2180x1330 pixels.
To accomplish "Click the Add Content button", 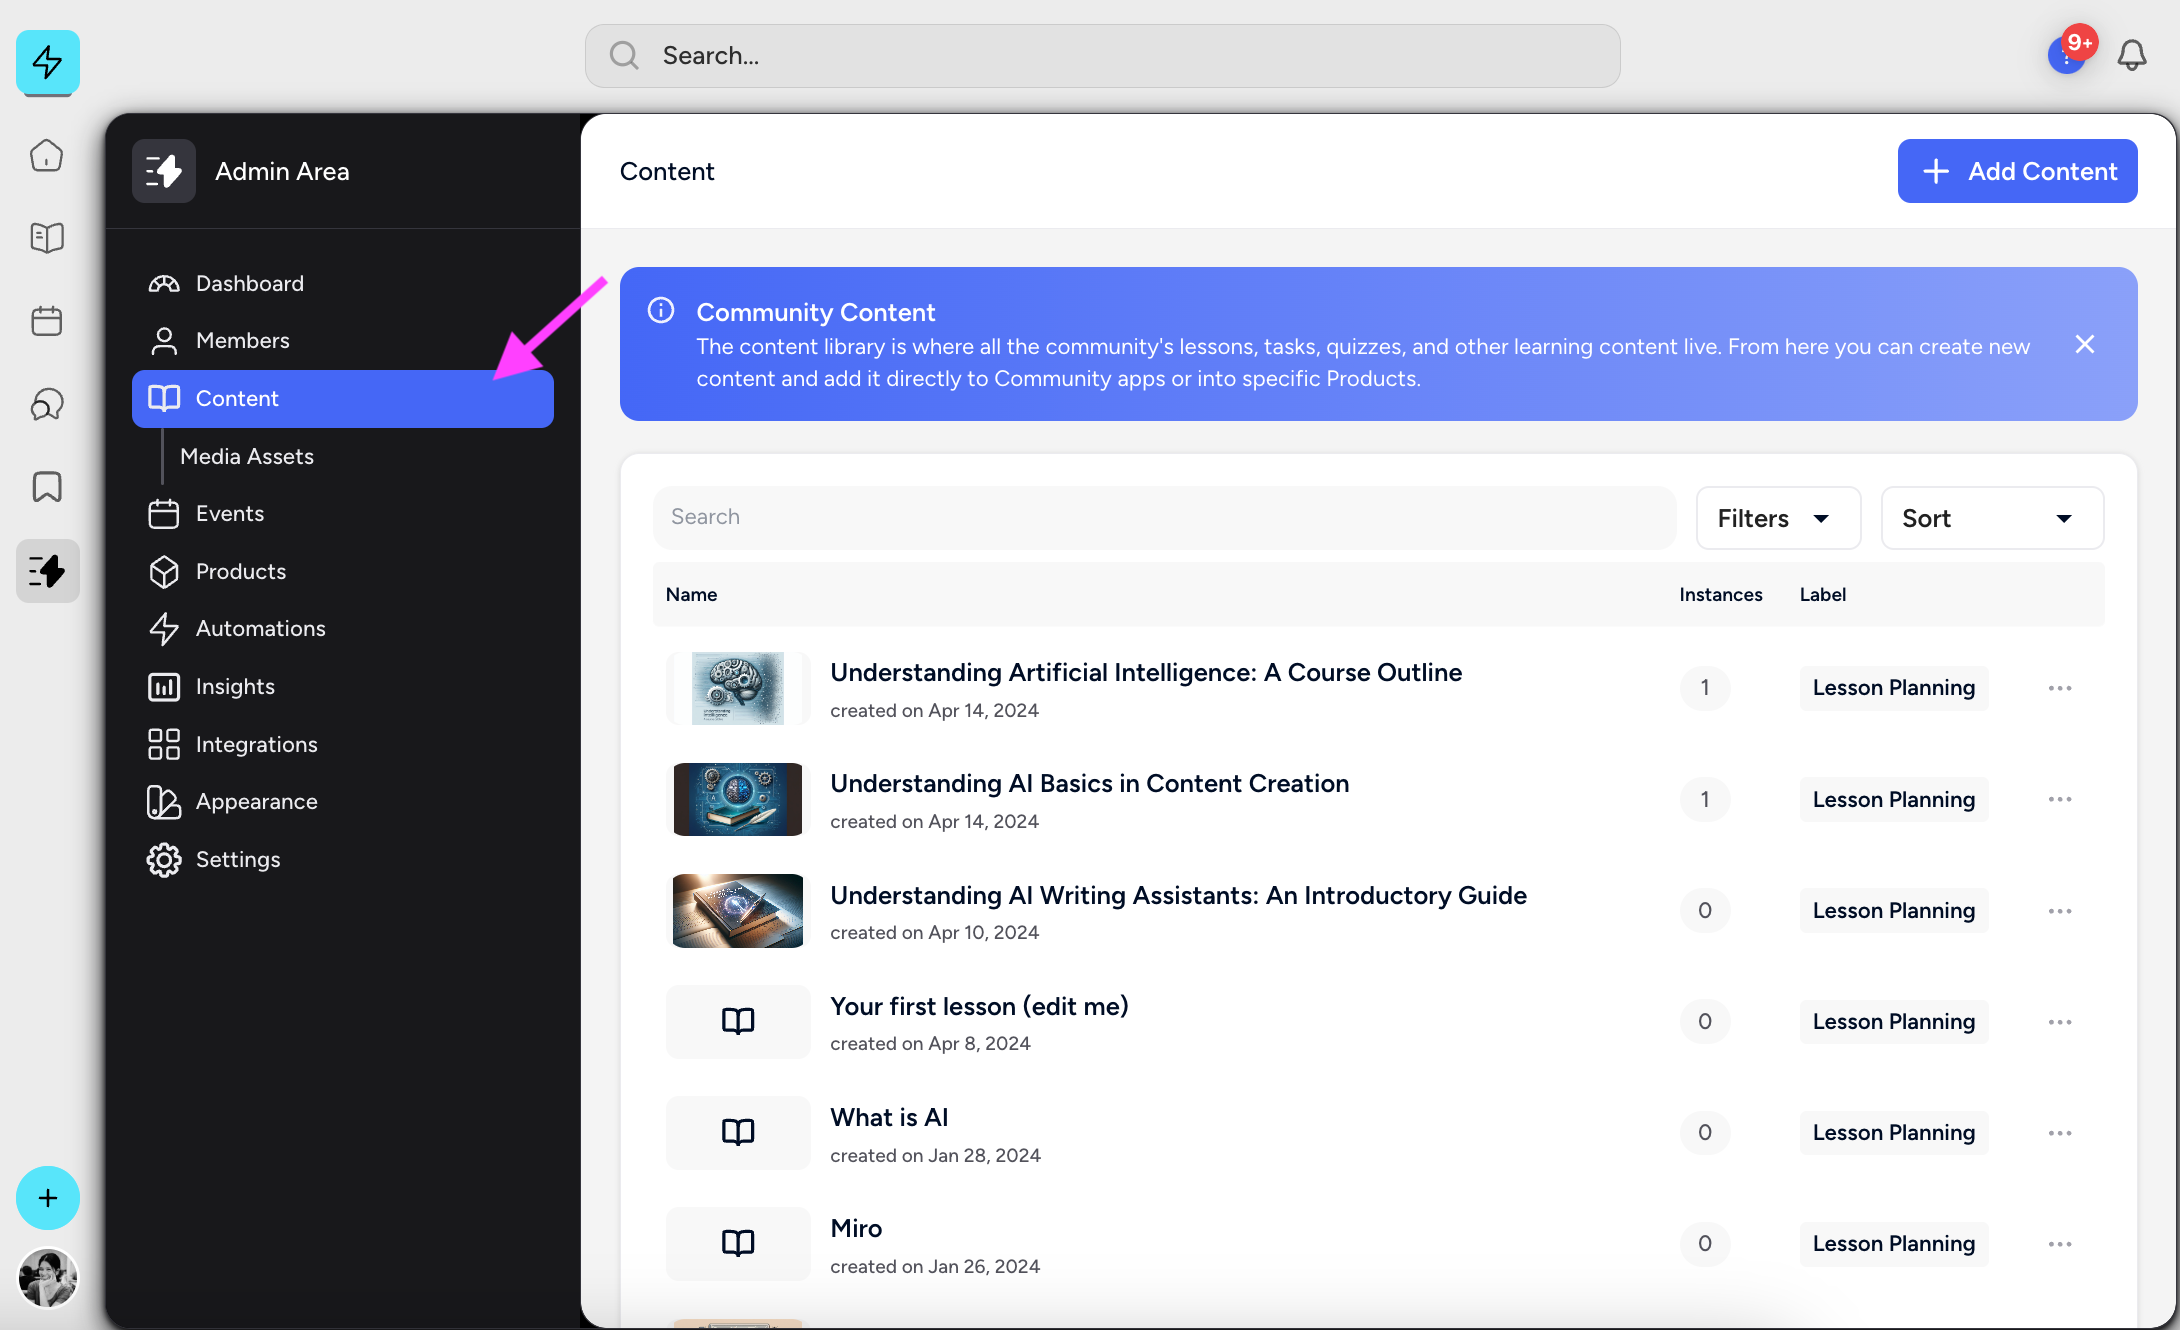I will tap(2017, 171).
